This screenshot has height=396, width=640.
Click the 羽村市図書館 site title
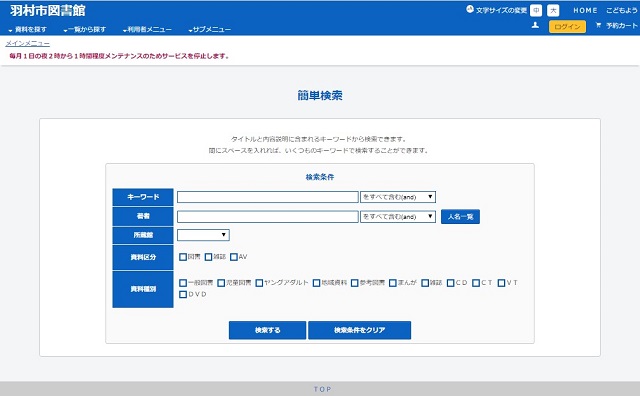pyautogui.click(x=48, y=10)
